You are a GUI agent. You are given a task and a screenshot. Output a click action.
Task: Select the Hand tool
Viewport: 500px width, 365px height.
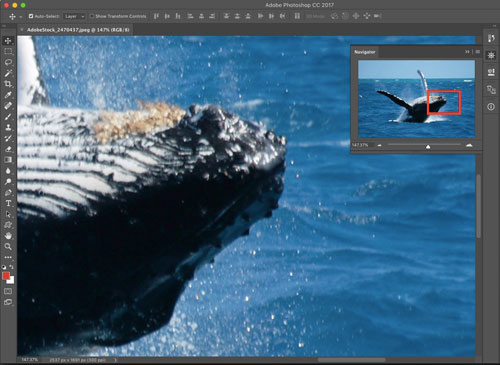[8, 236]
